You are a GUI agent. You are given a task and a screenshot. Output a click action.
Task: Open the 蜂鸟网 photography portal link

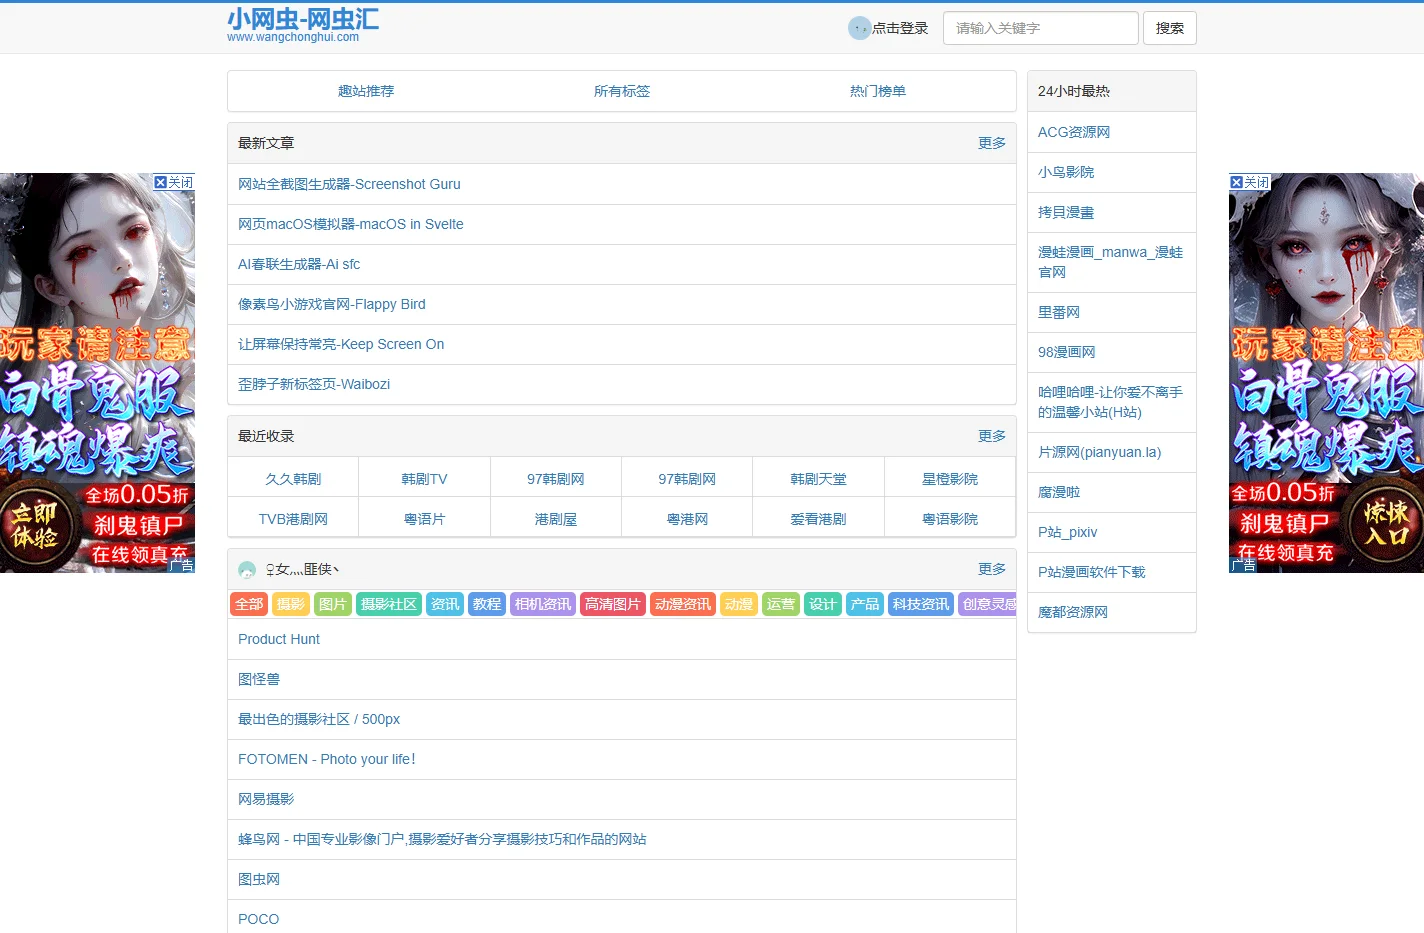[442, 839]
